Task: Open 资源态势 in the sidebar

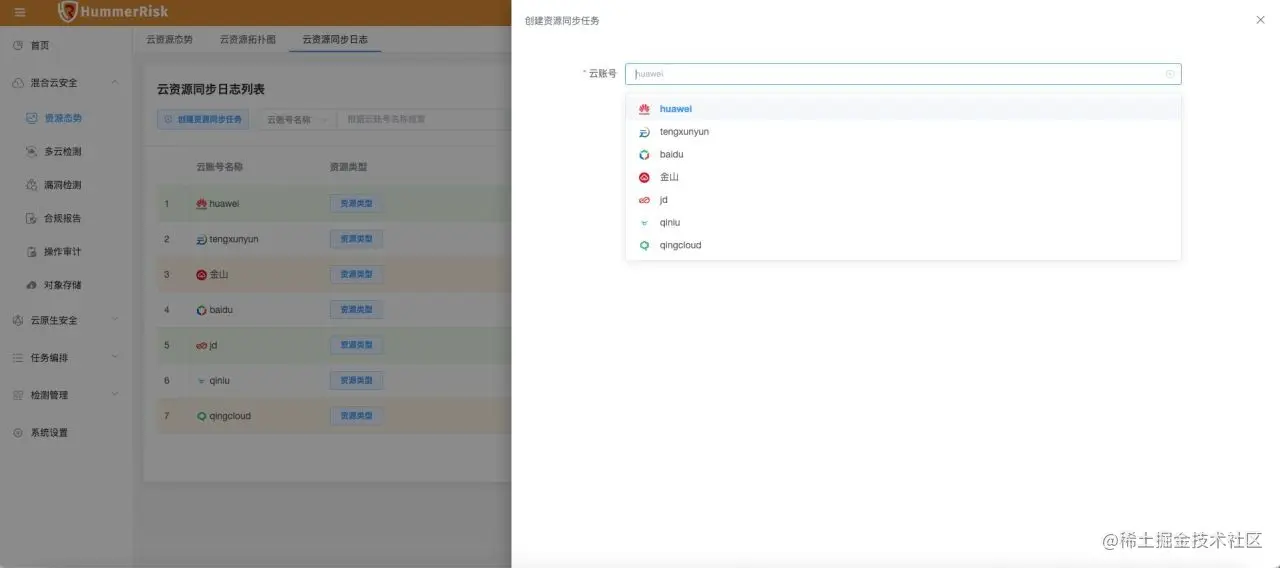Action: 65,118
